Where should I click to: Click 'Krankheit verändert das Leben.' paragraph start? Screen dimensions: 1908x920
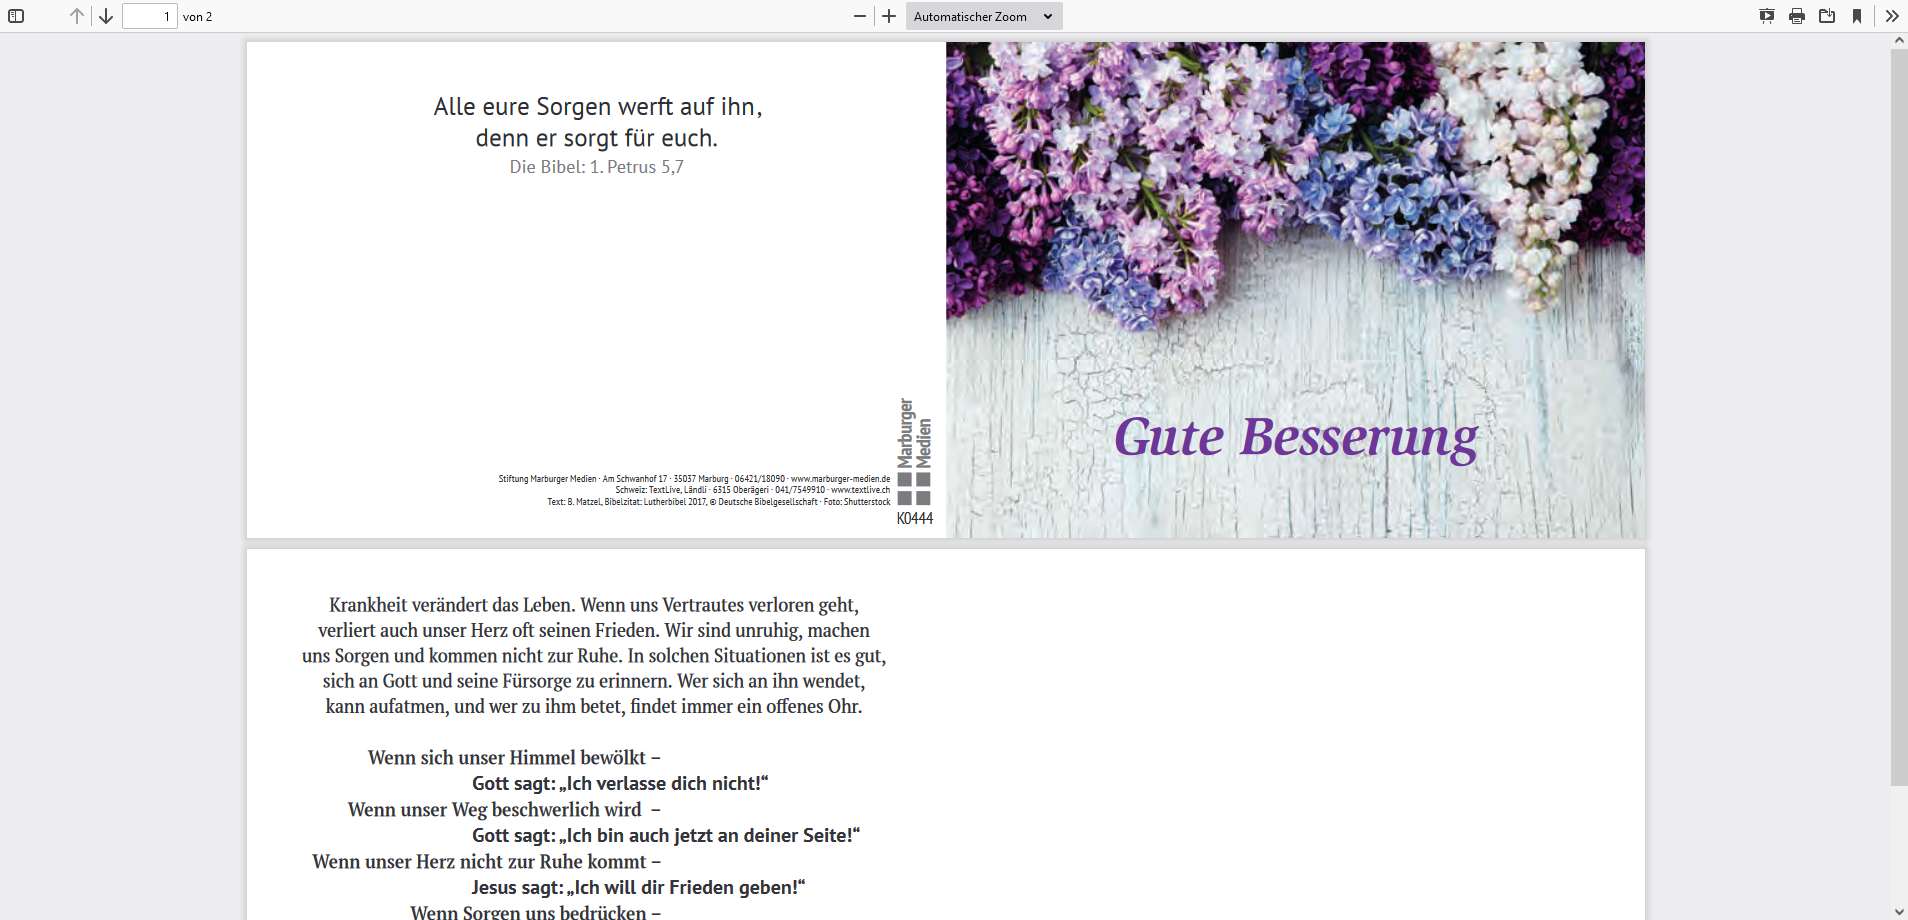point(452,605)
